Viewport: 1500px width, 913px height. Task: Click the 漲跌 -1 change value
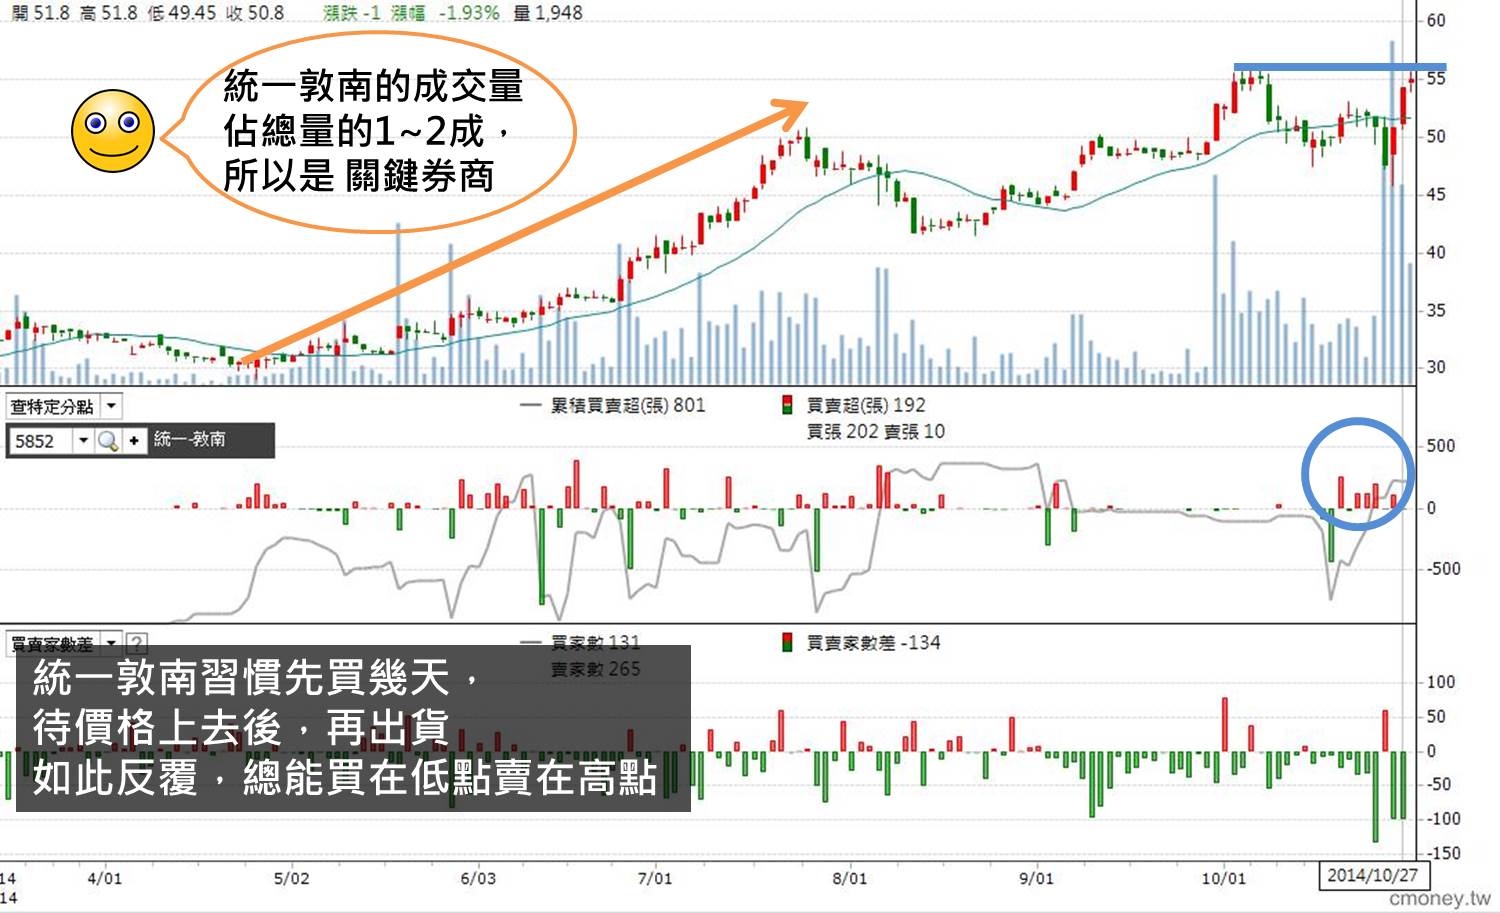(x=352, y=13)
